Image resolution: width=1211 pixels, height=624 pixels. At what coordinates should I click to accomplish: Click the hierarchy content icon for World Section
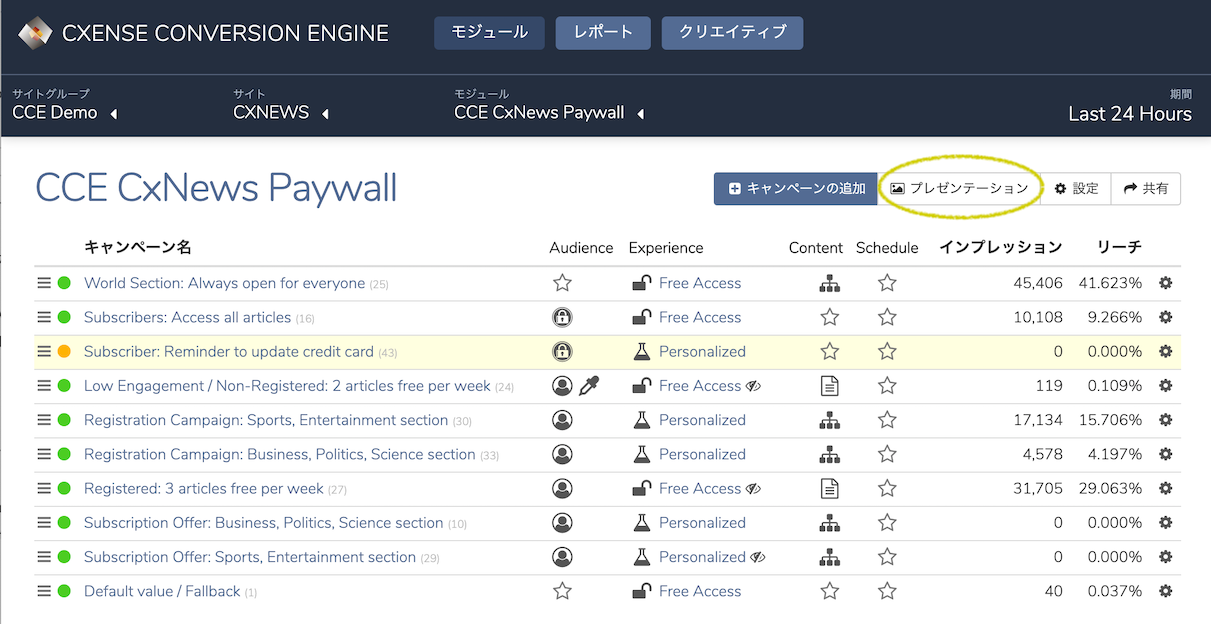[x=829, y=283]
